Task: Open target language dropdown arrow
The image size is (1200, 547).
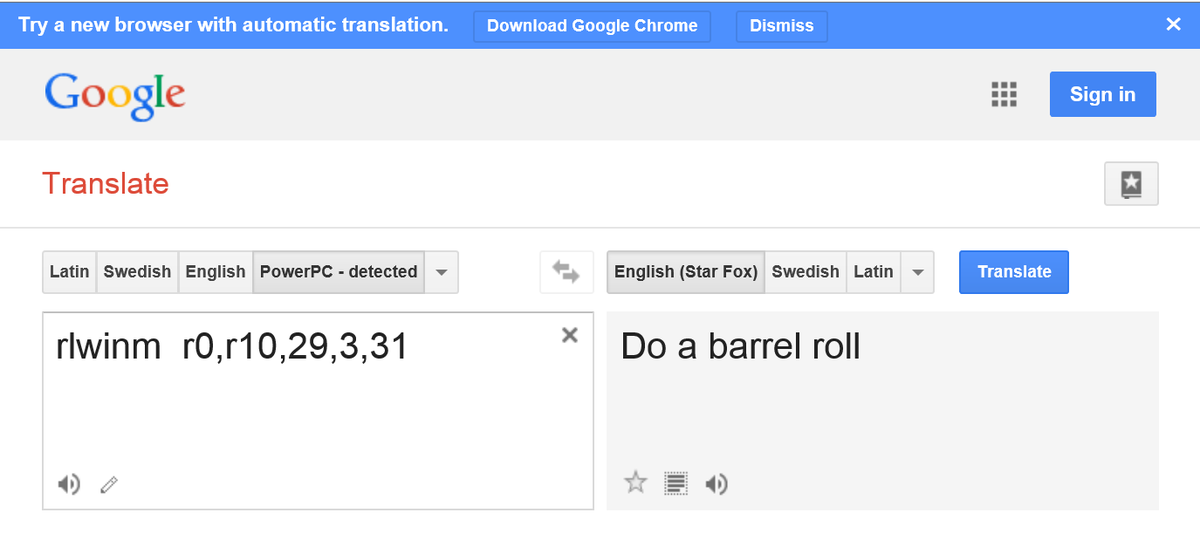Action: 917,272
